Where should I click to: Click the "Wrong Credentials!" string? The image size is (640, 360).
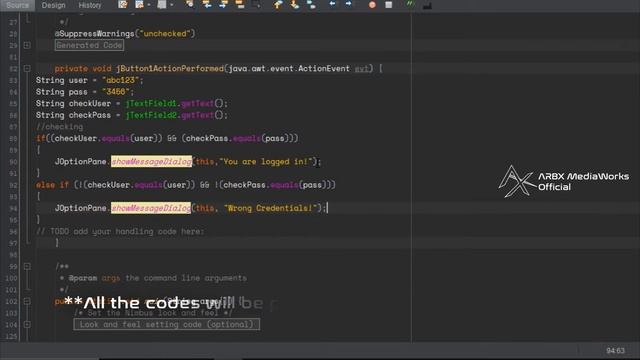click(271, 208)
